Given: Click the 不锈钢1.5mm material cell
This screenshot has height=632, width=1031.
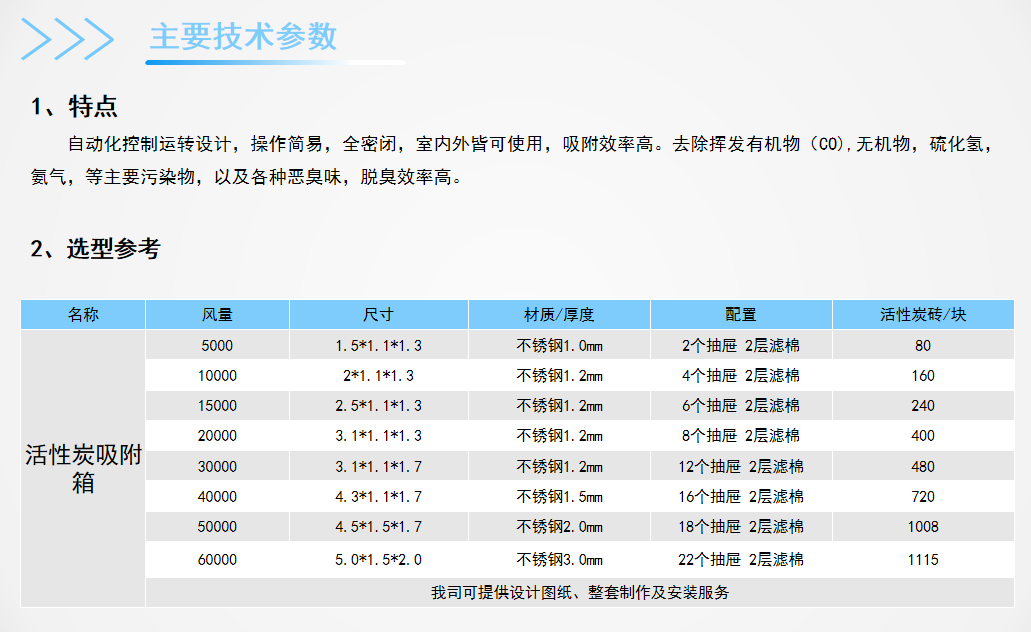Looking at the screenshot, I should pos(559,497).
